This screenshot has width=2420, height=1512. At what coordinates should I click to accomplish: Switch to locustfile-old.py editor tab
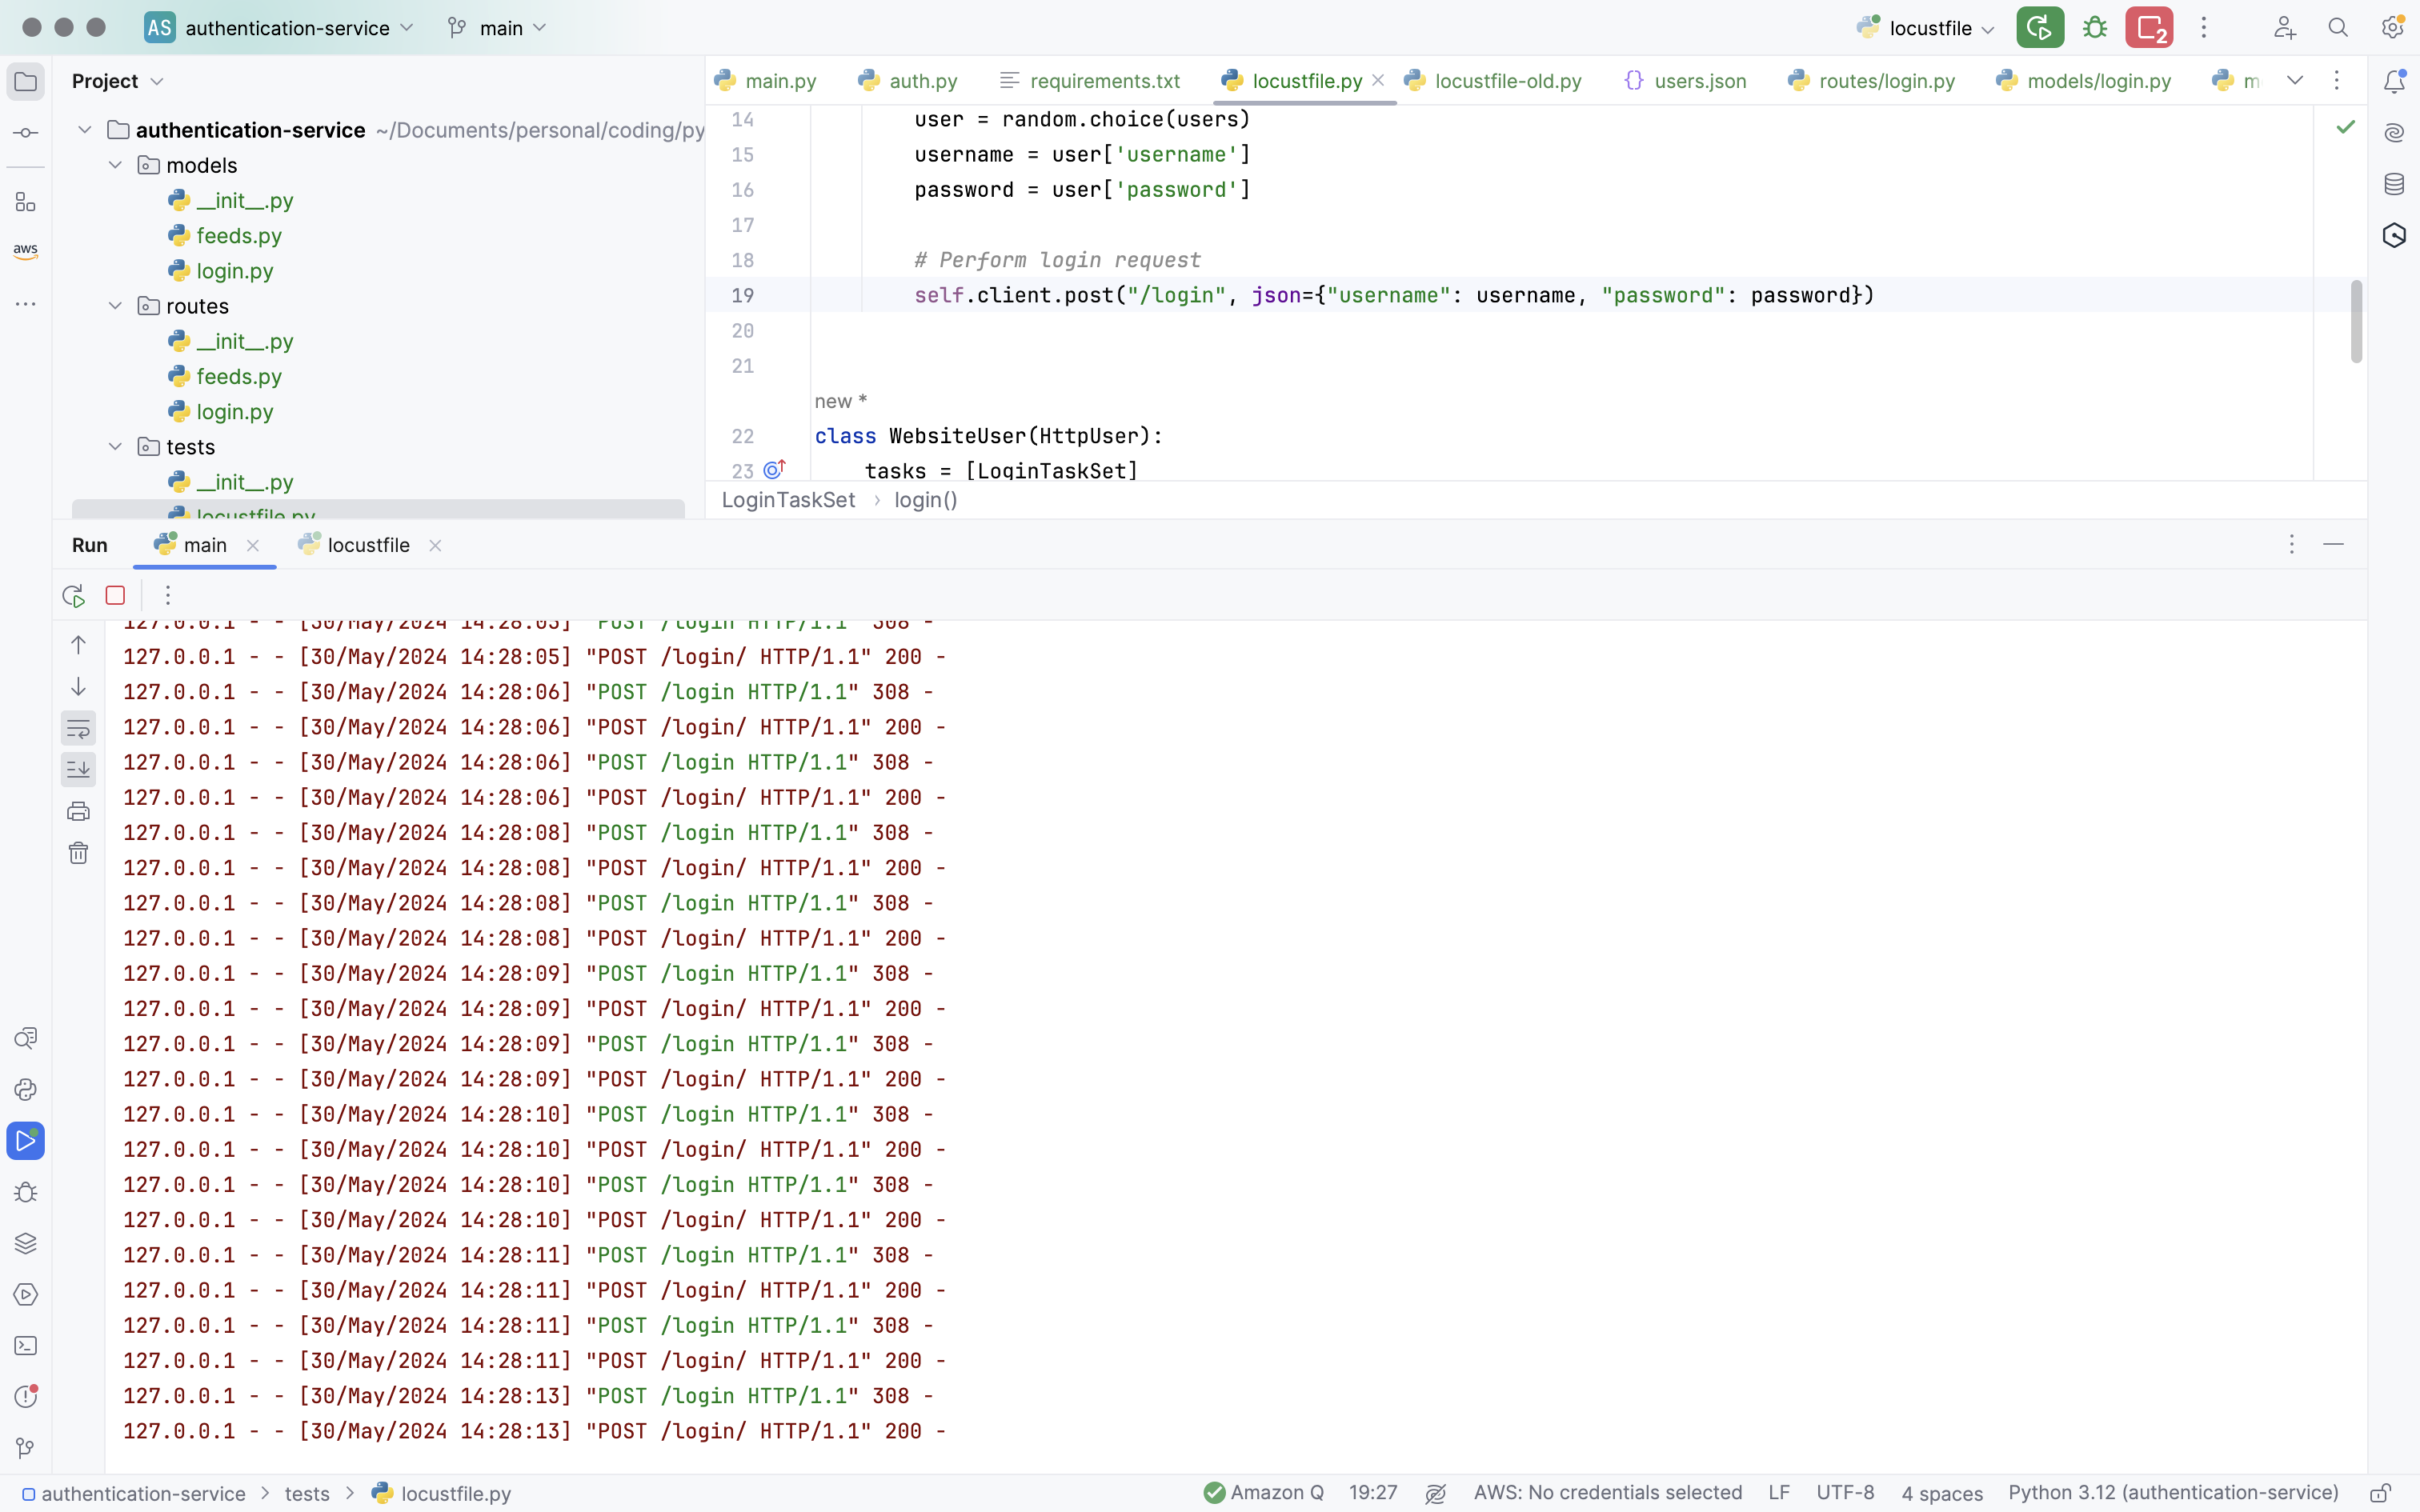click(1495, 81)
